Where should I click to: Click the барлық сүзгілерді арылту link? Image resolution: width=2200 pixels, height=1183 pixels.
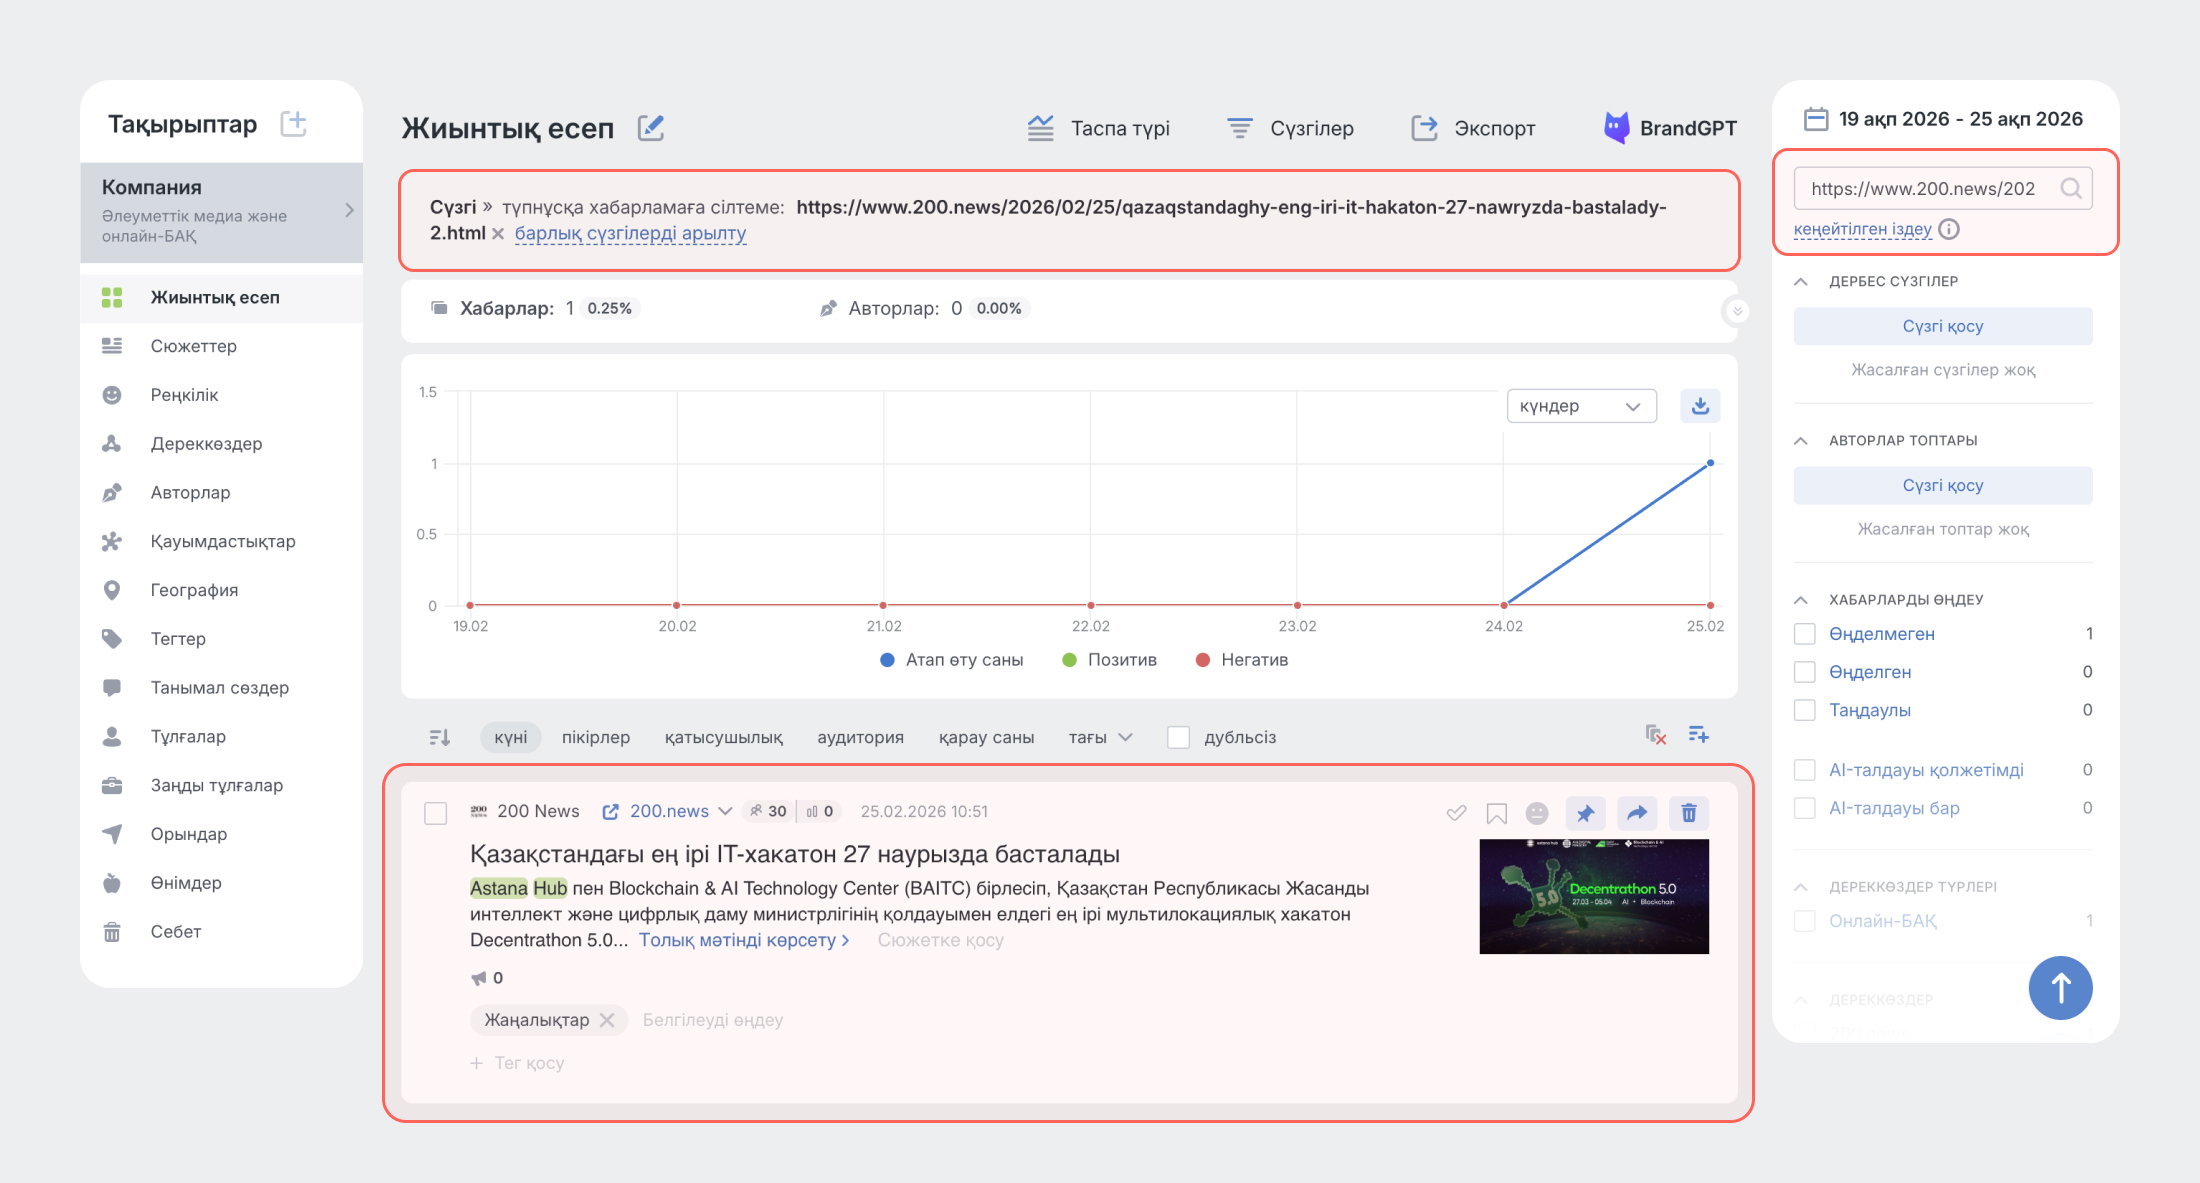point(630,233)
